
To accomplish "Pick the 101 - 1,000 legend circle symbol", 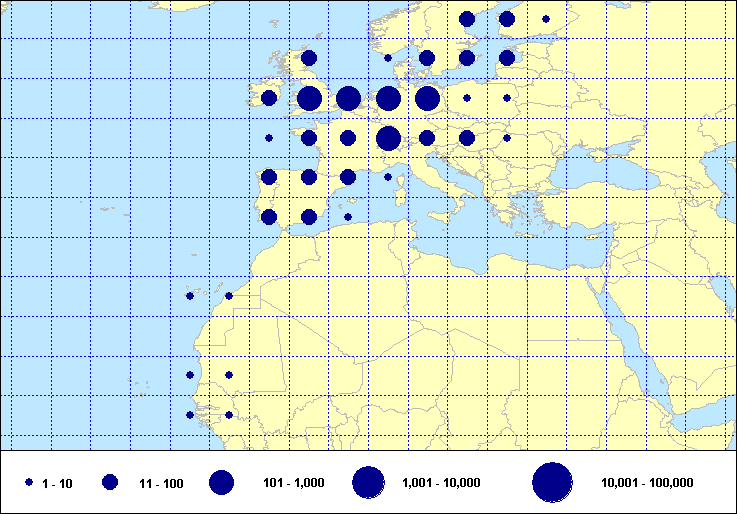I will pos(221,483).
